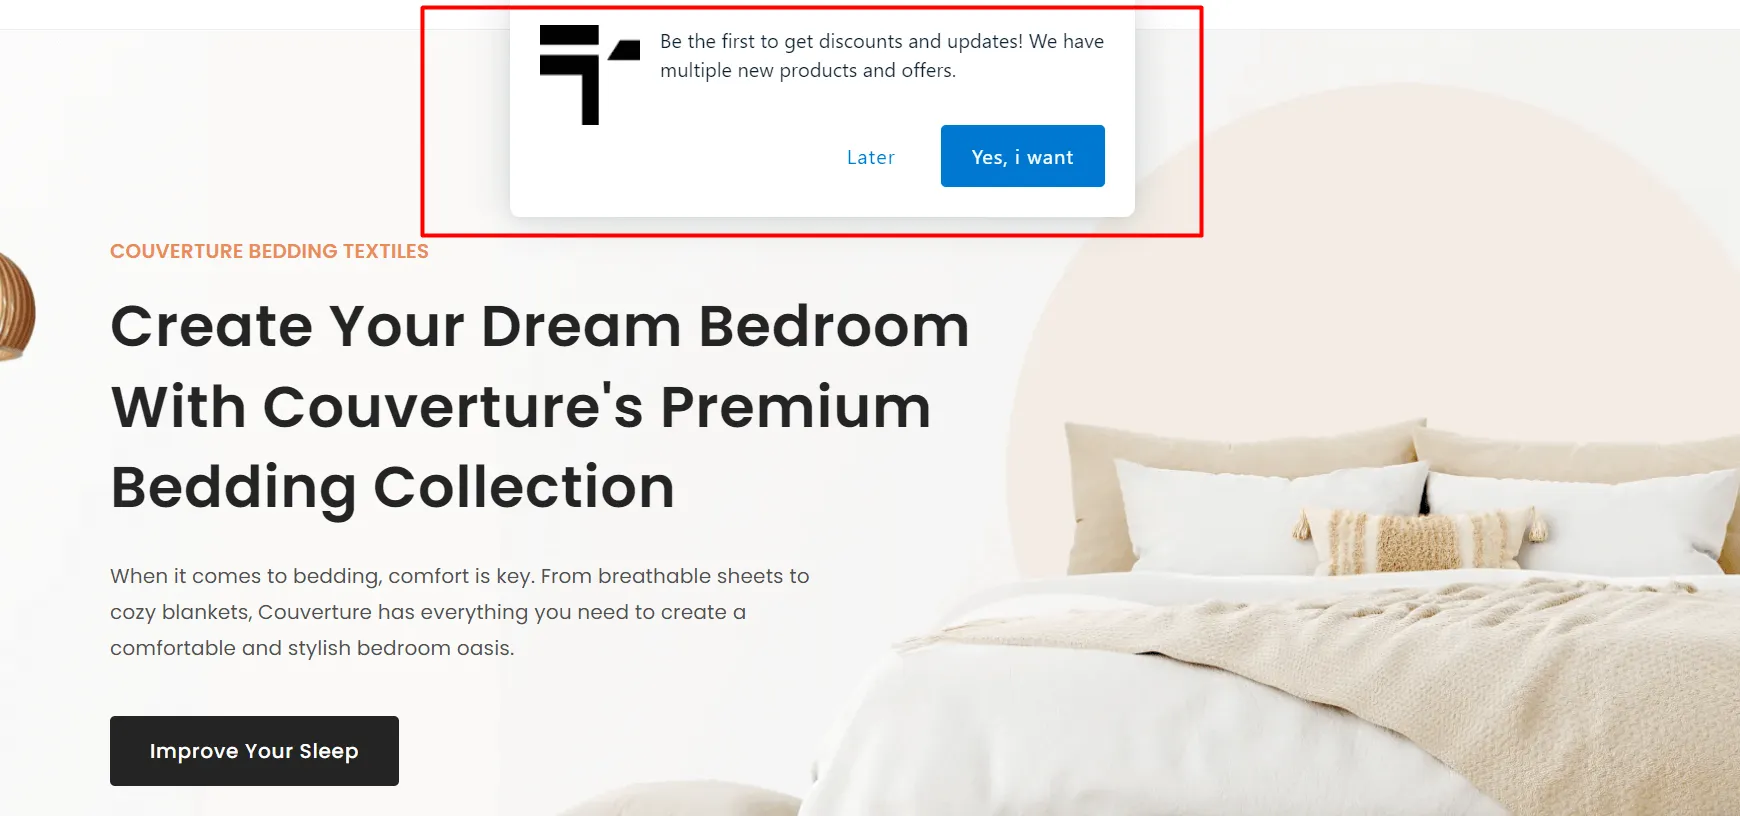1740x816 pixels.
Task: Click the black logo icon in the notification popup
Action: 589,75
